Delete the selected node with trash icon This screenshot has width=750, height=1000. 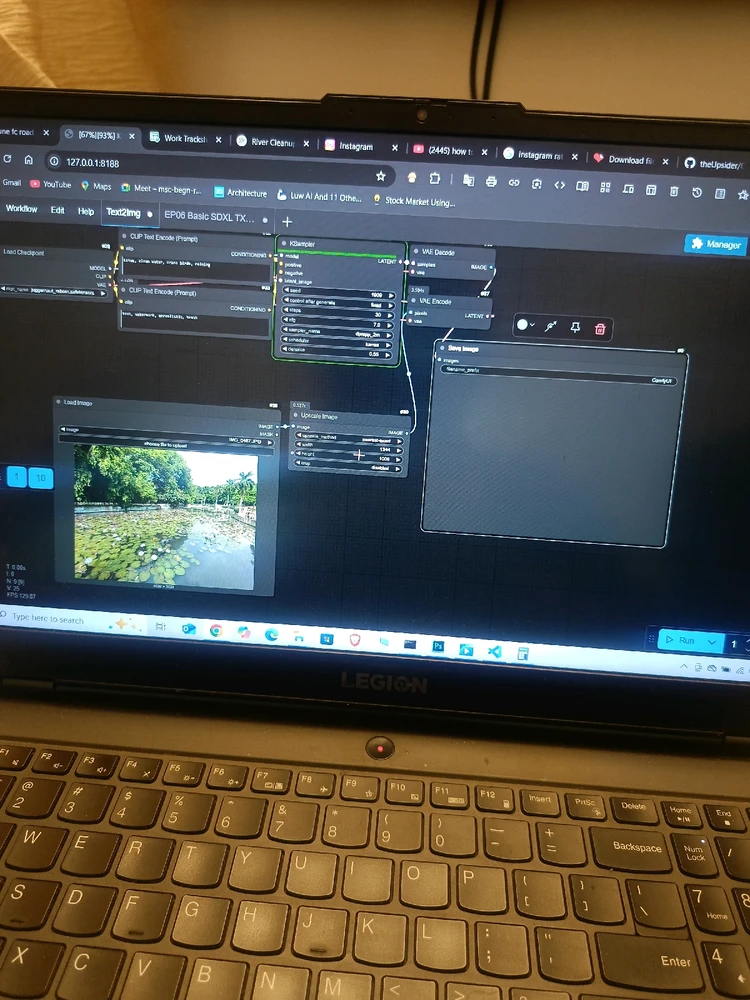599,328
